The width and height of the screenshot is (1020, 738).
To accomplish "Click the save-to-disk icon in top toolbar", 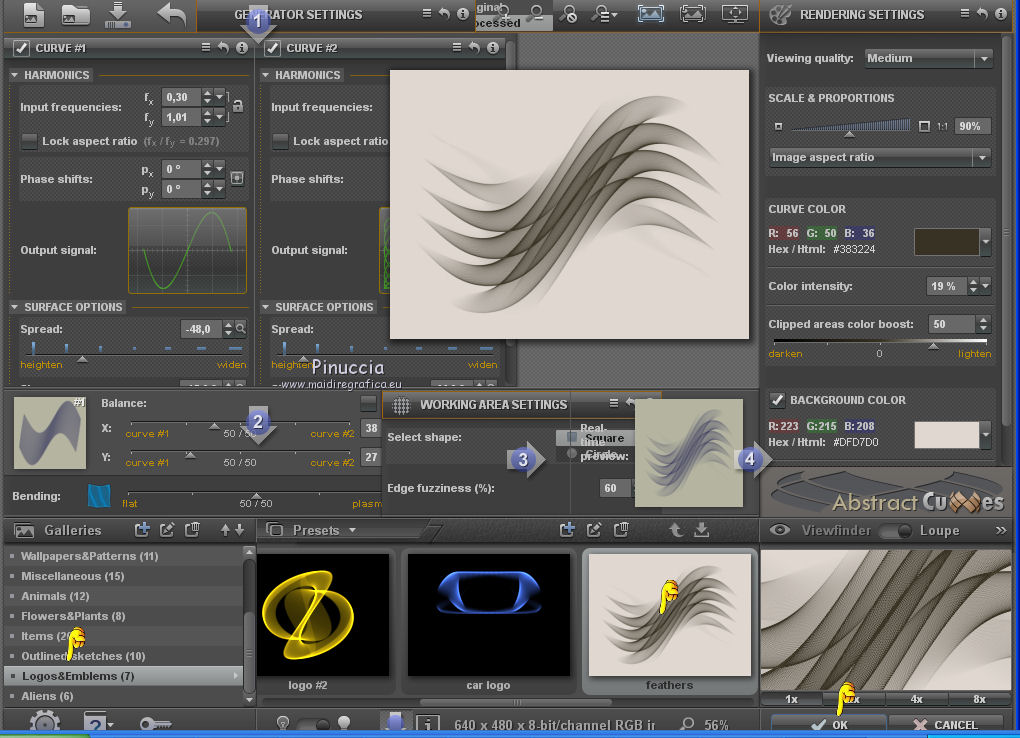I will point(118,15).
